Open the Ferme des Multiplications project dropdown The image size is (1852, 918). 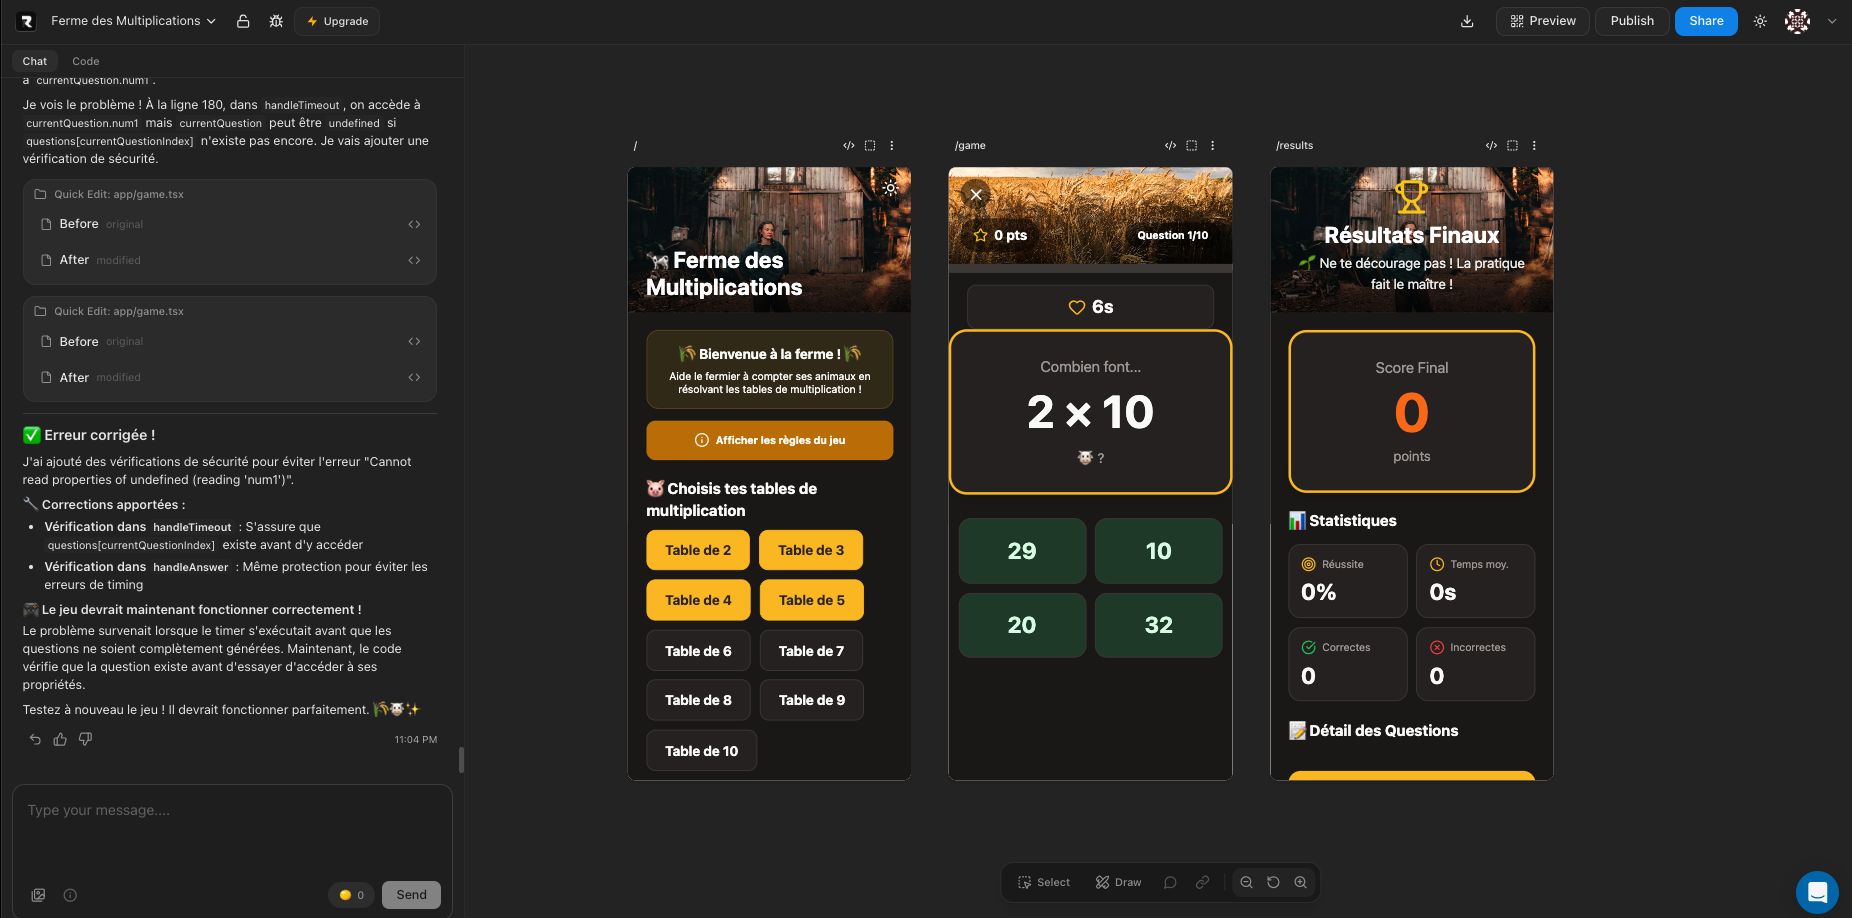point(133,21)
